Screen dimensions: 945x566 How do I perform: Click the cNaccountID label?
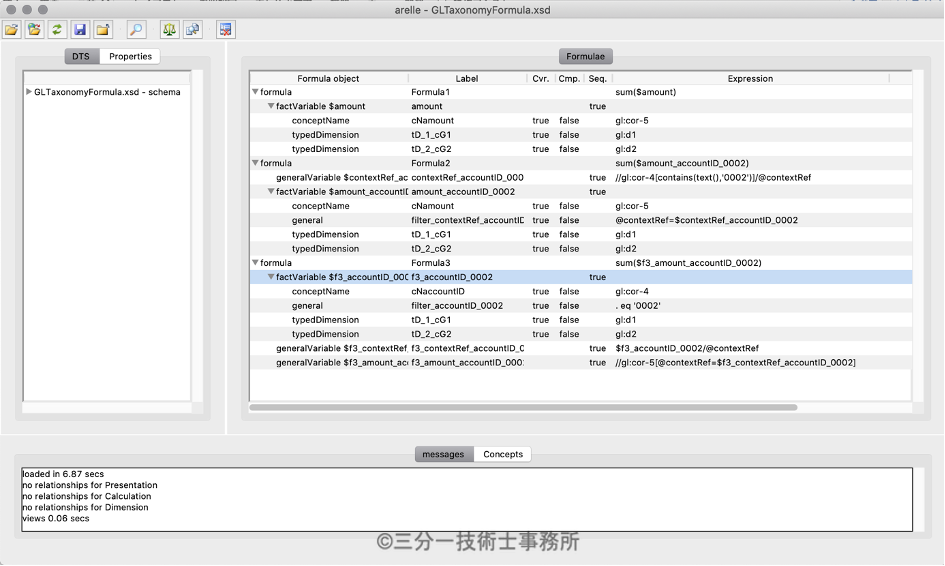coord(438,291)
